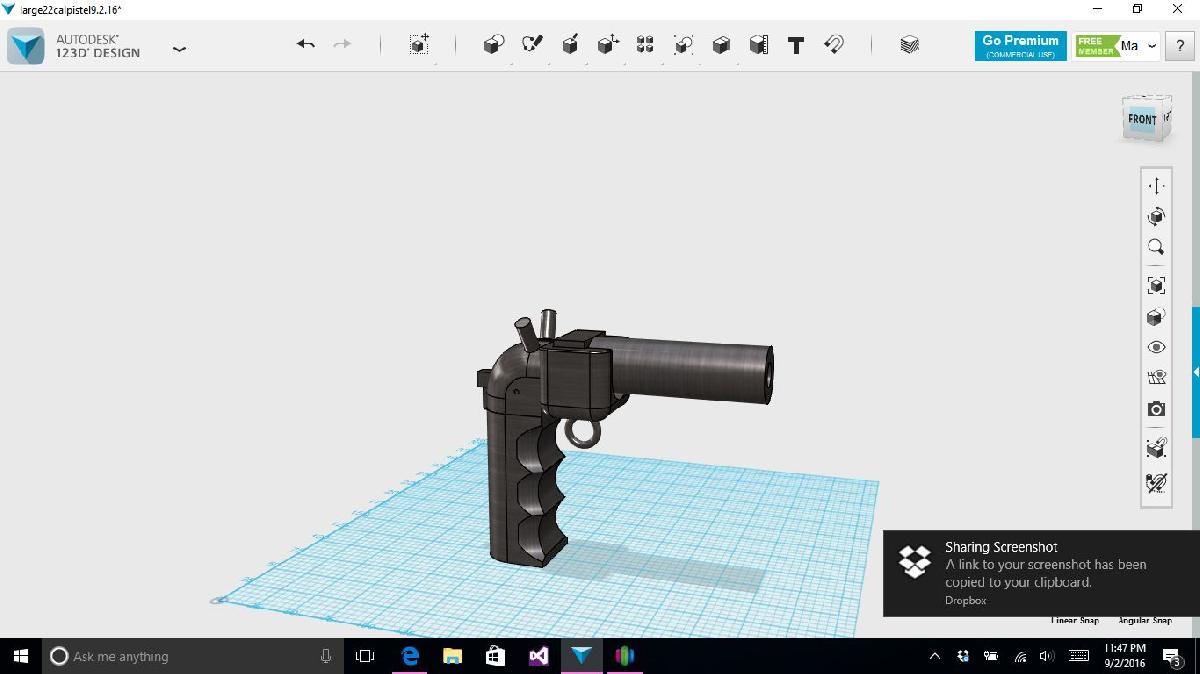The image size is (1200, 674).
Task: Toggle object visibility with the eye icon
Action: point(1156,346)
